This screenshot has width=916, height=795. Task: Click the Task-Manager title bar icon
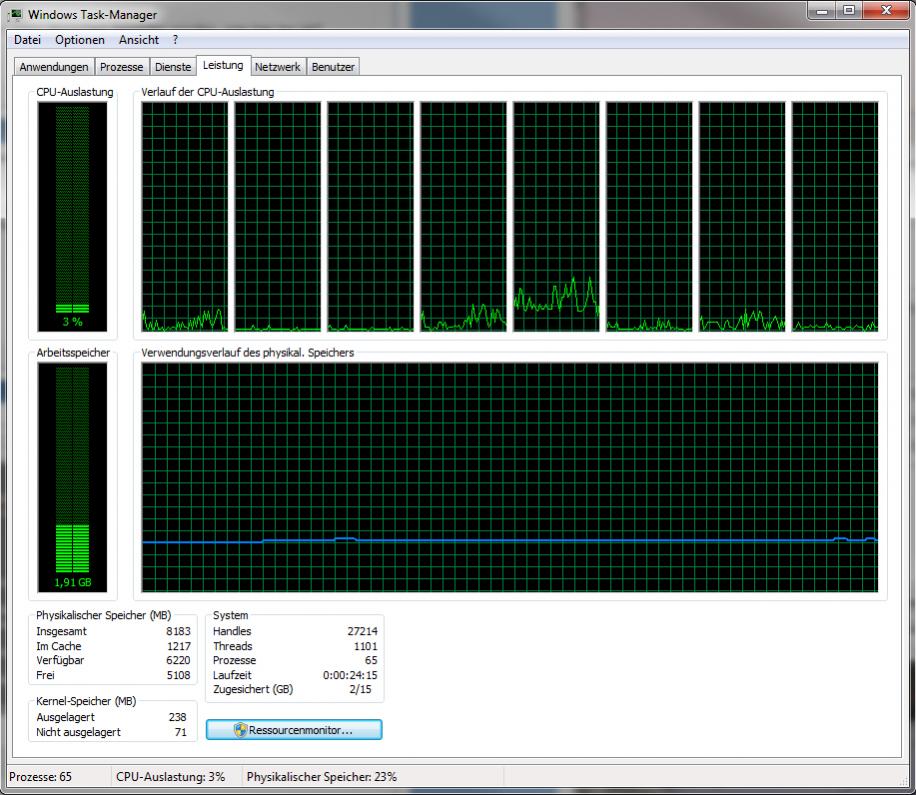[x=15, y=14]
